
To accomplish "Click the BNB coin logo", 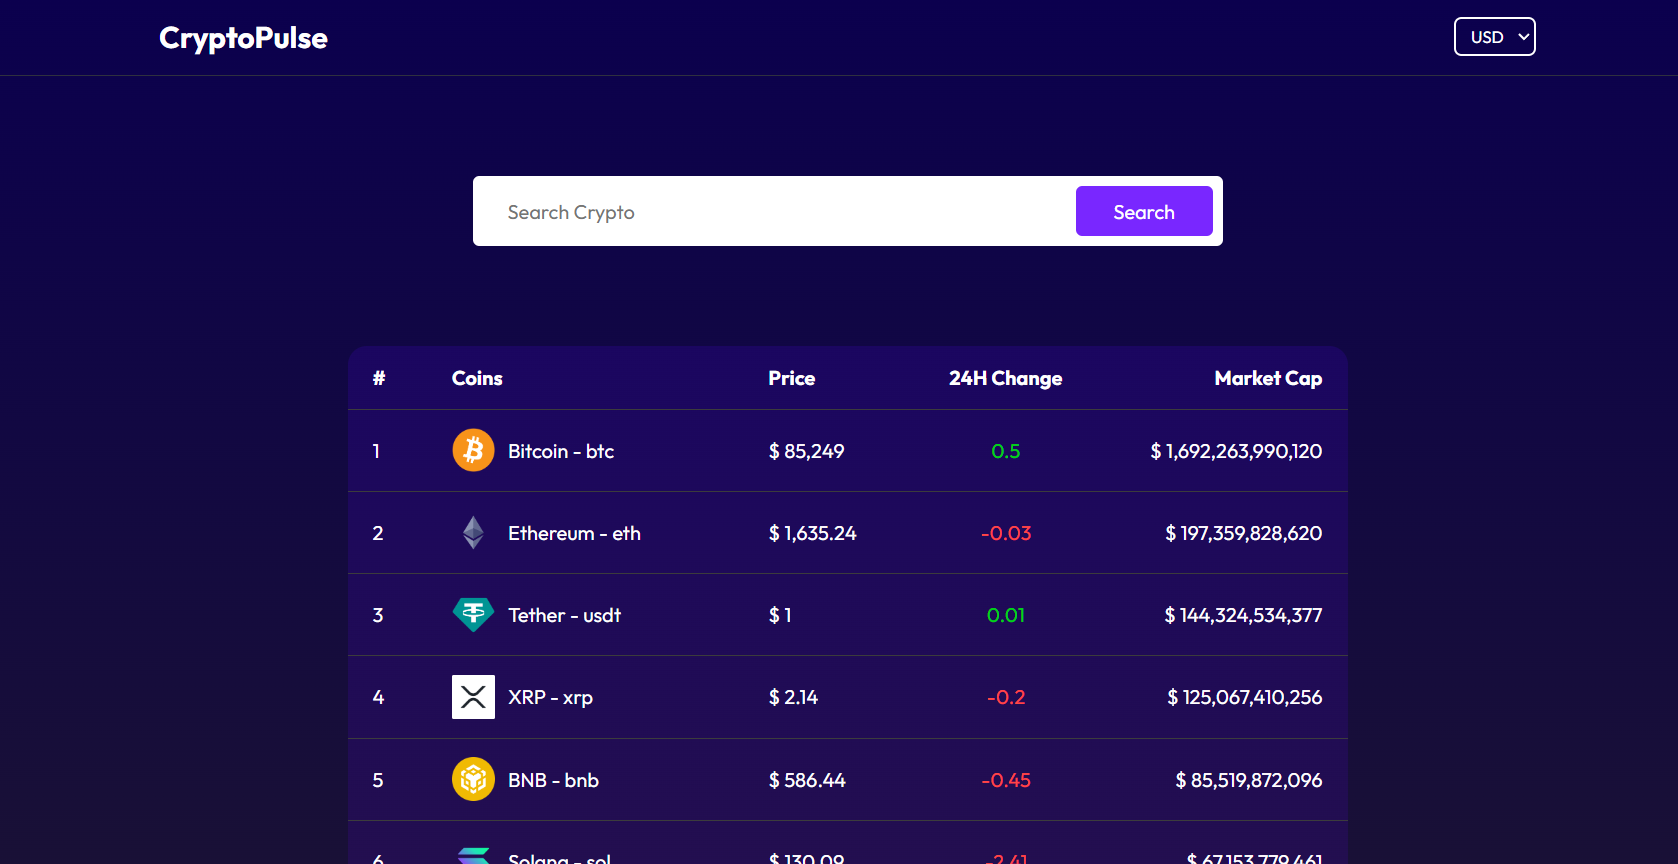I will tap(473, 779).
